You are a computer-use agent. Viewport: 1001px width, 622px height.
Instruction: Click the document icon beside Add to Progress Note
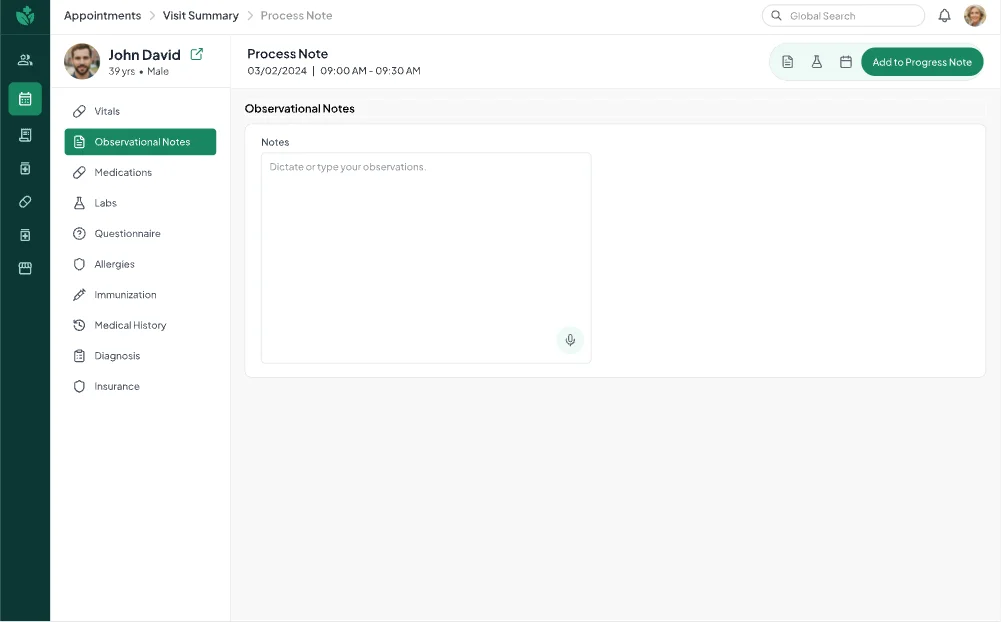788,62
